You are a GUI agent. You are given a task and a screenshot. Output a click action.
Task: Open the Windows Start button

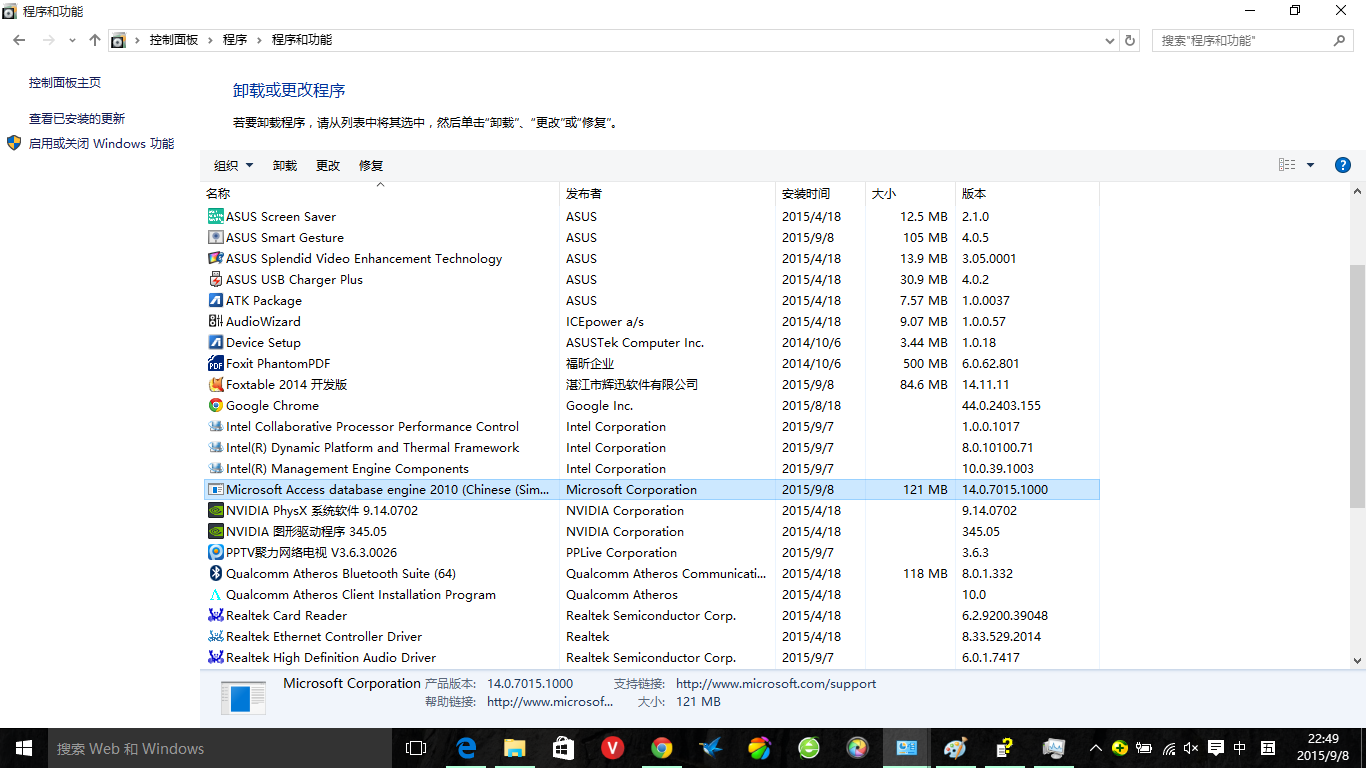(24, 748)
